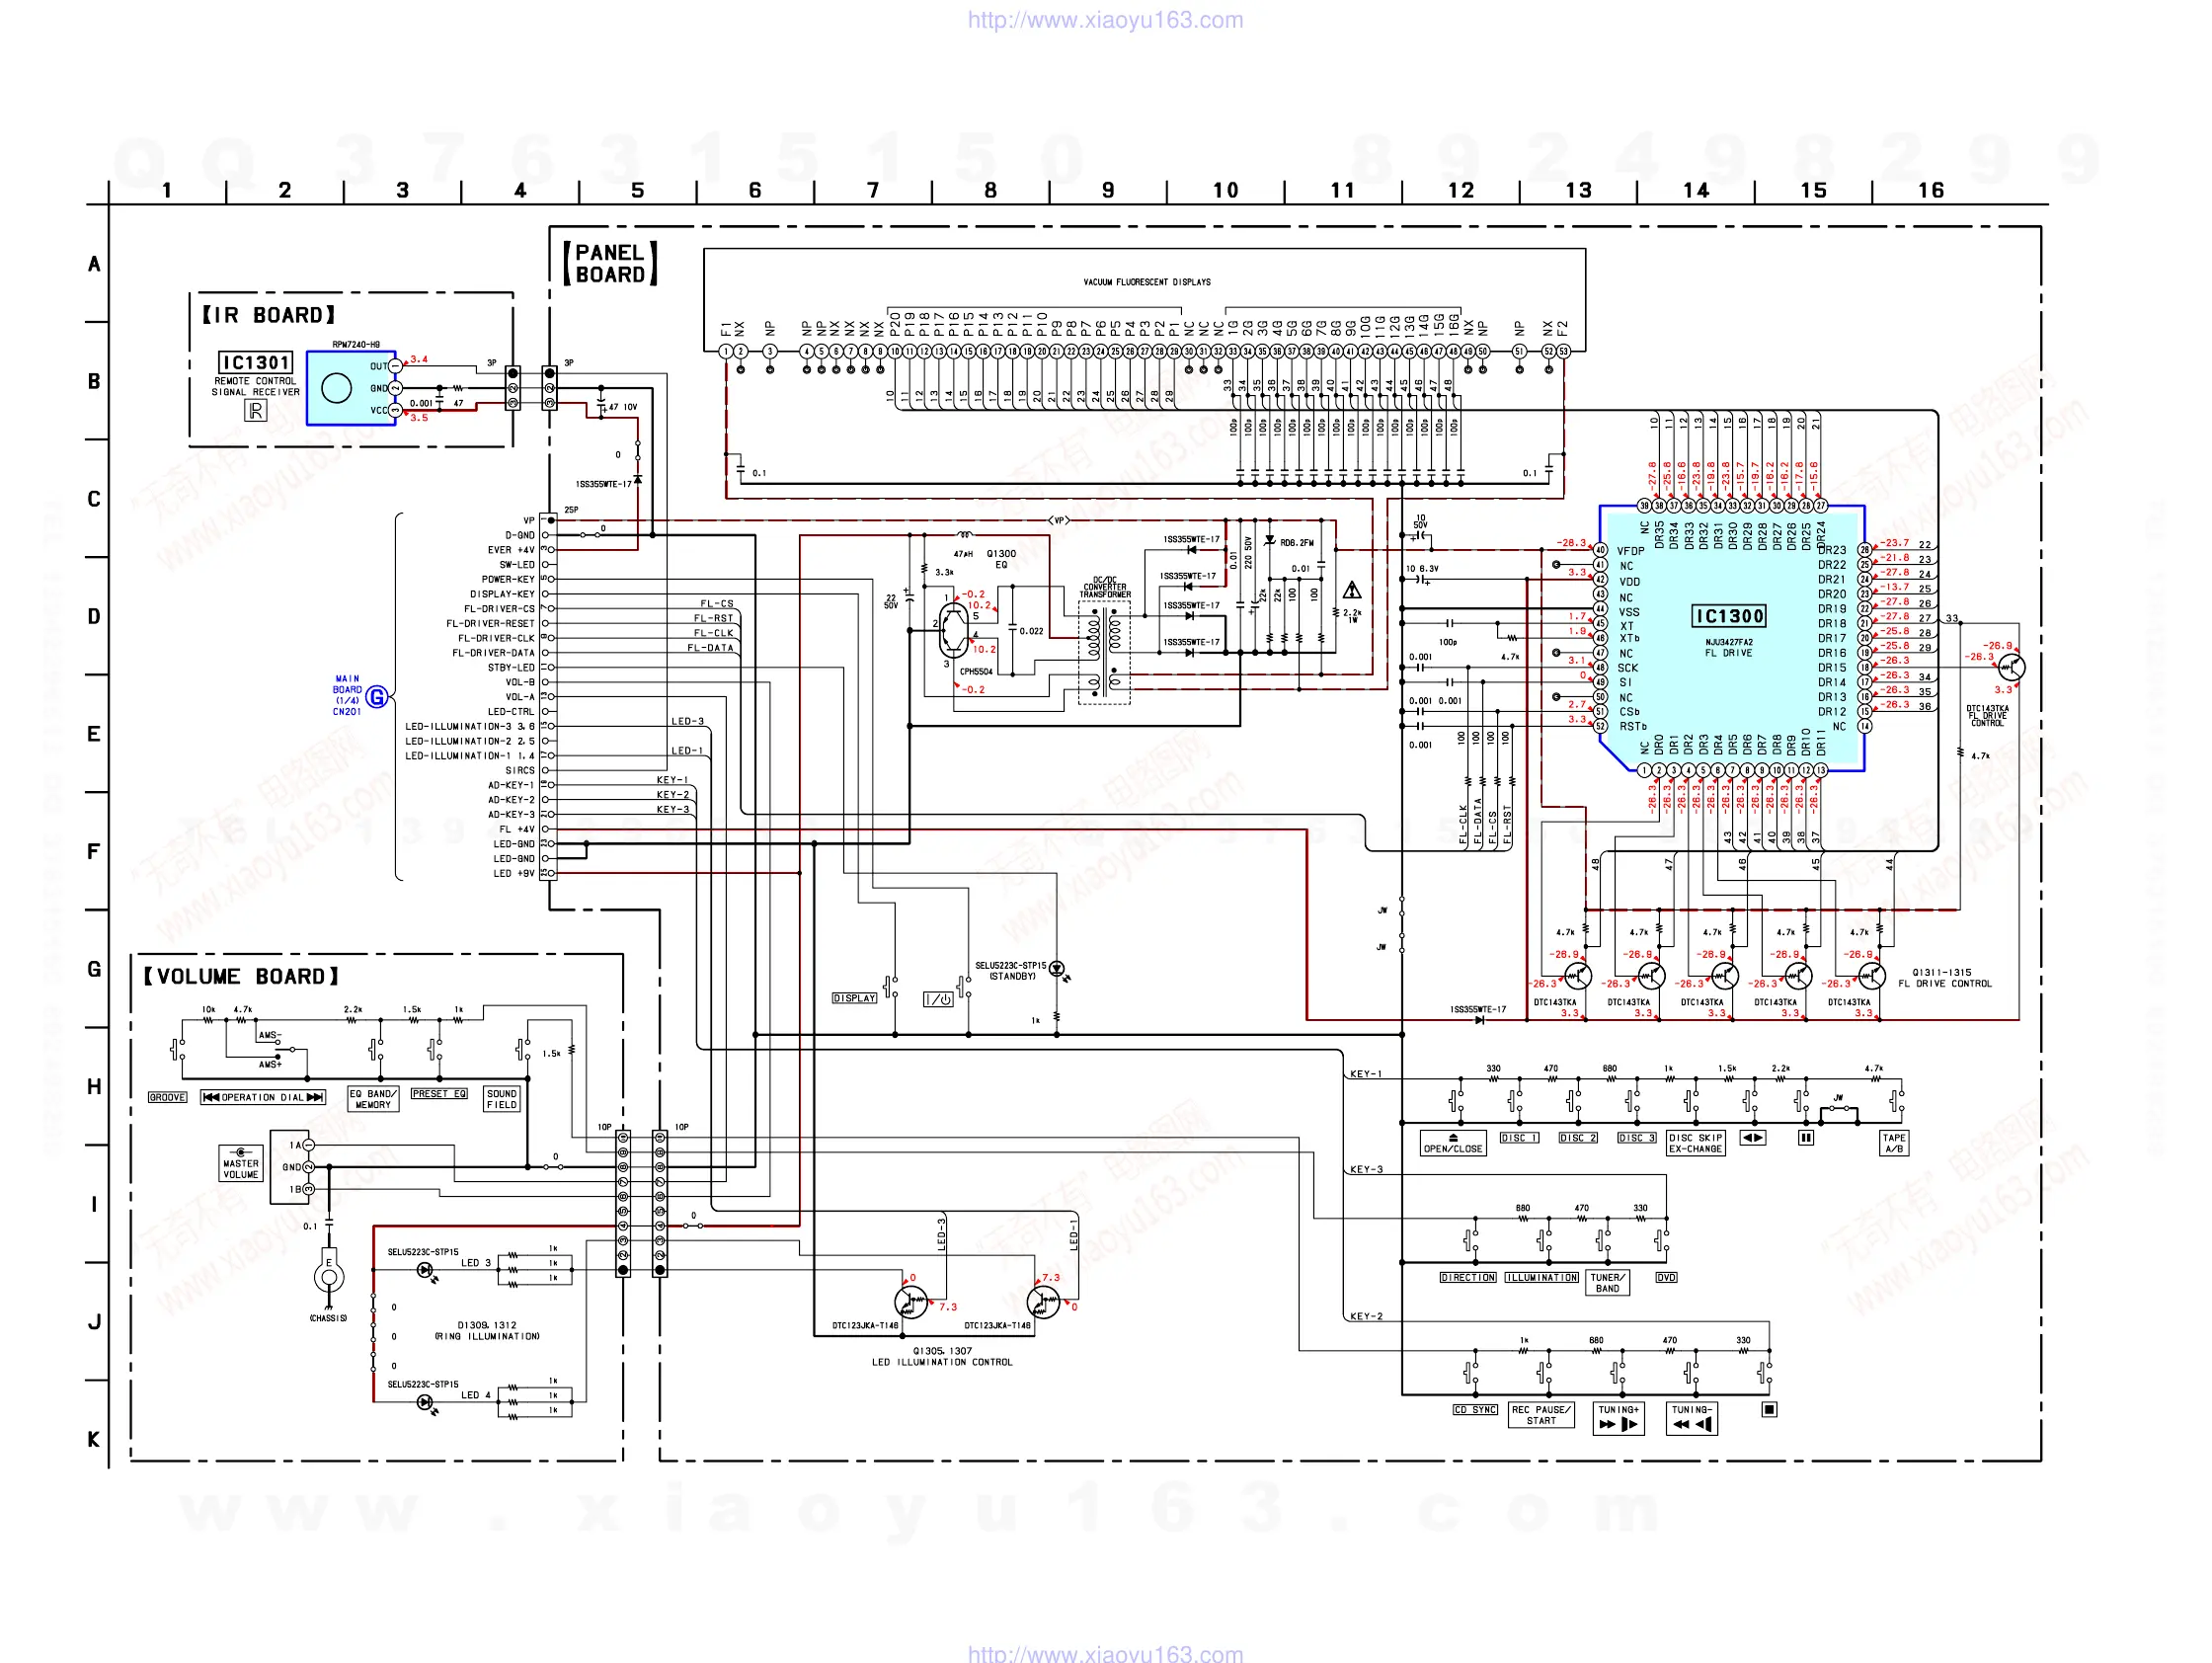Click the pause symbol button label
Viewport: 2212px width, 1663px height.
pos(1805,1138)
